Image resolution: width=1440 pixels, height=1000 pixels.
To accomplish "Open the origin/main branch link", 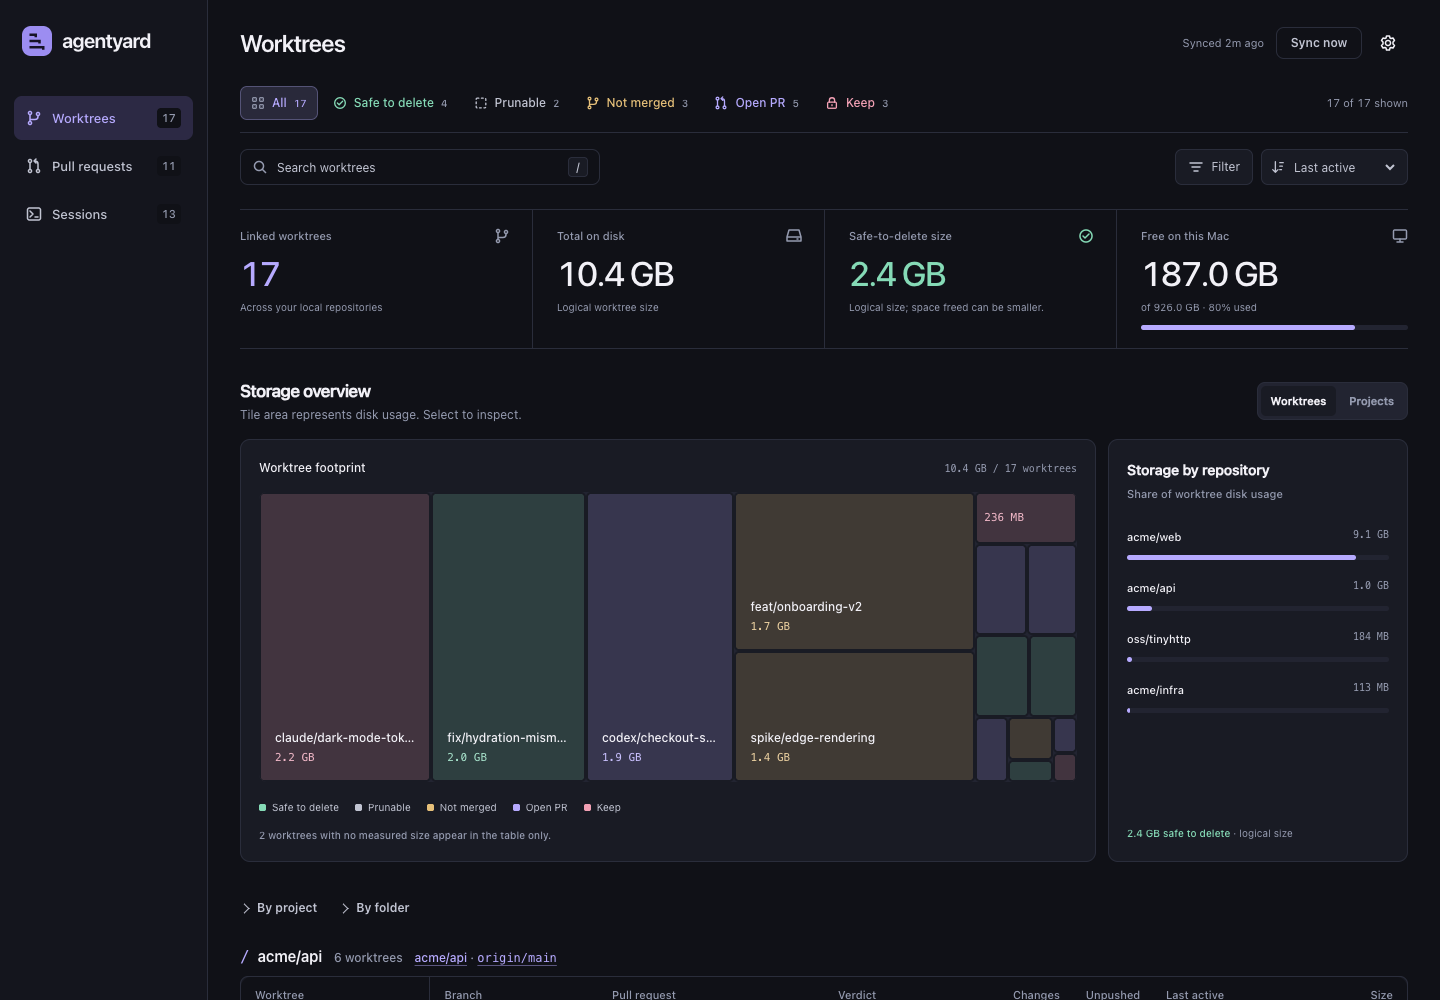I will pyautogui.click(x=517, y=958).
